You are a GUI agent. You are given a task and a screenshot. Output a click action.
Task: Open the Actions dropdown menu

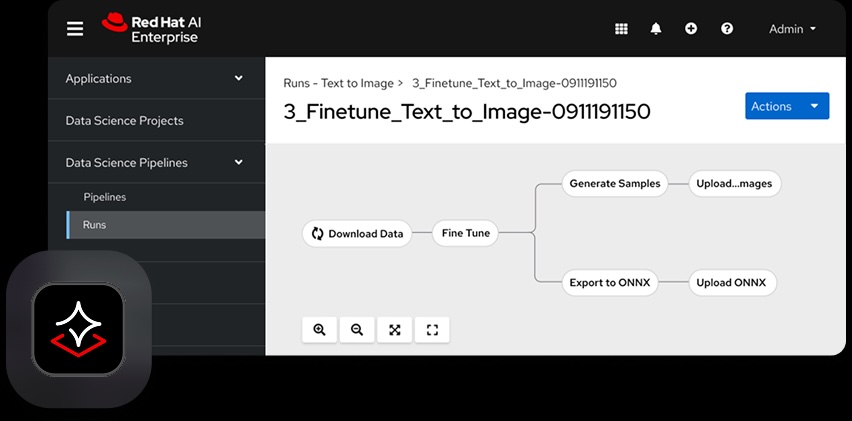point(786,106)
